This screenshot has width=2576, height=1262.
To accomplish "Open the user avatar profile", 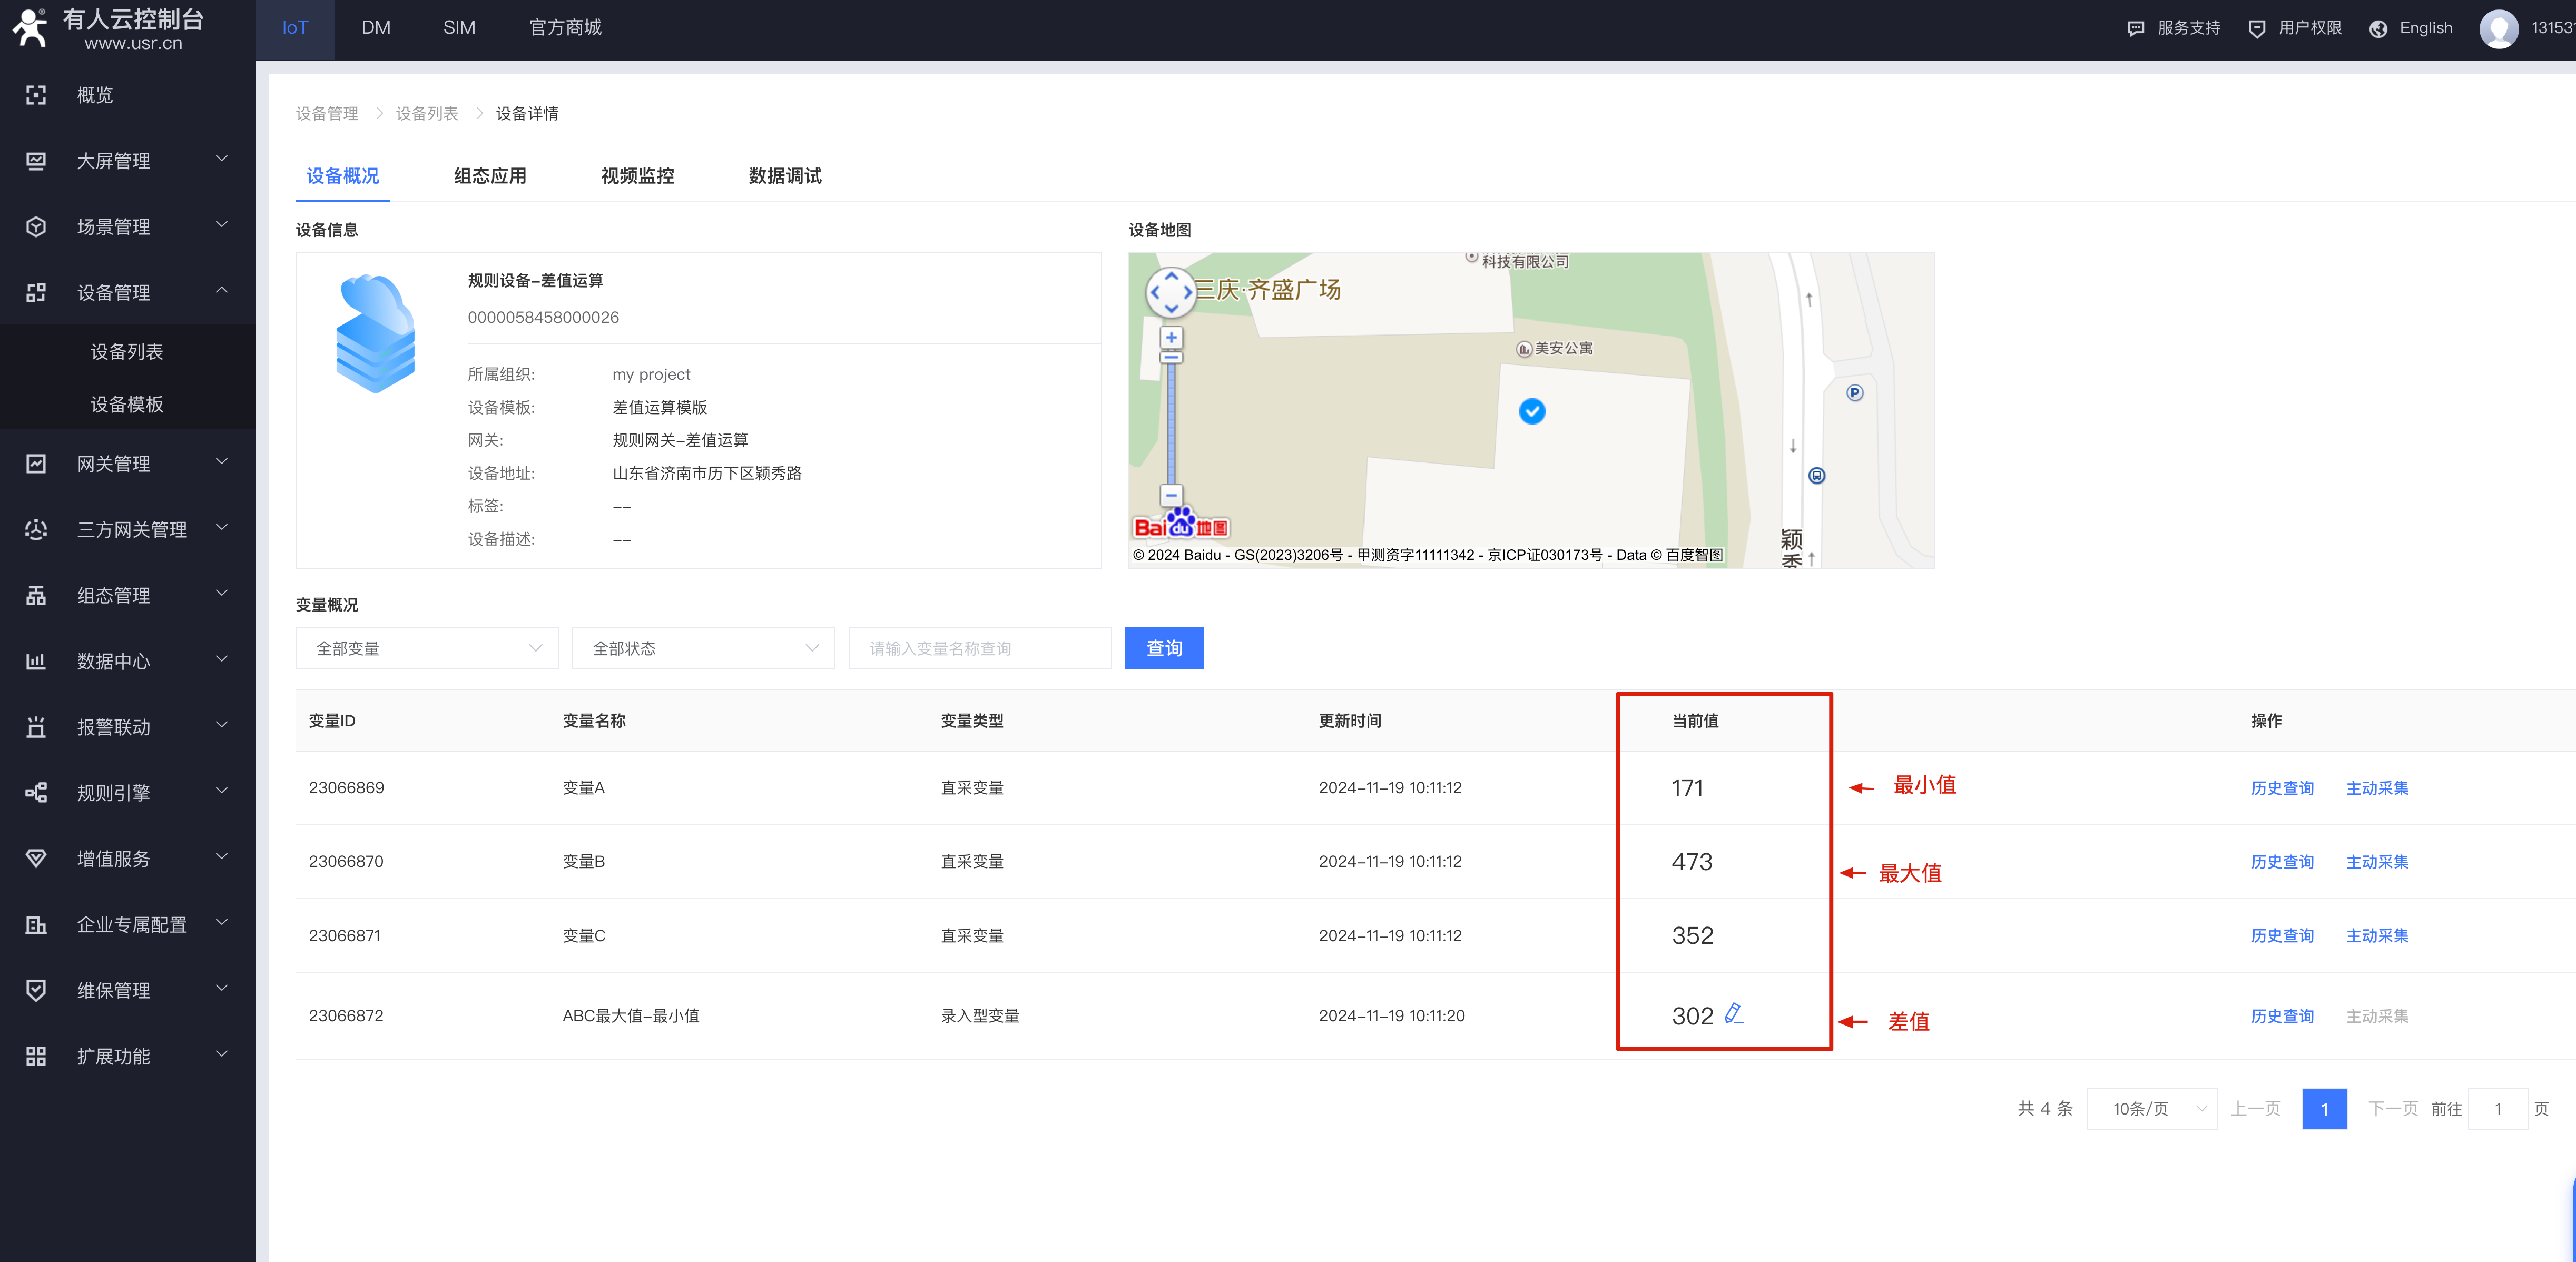I will (2499, 28).
